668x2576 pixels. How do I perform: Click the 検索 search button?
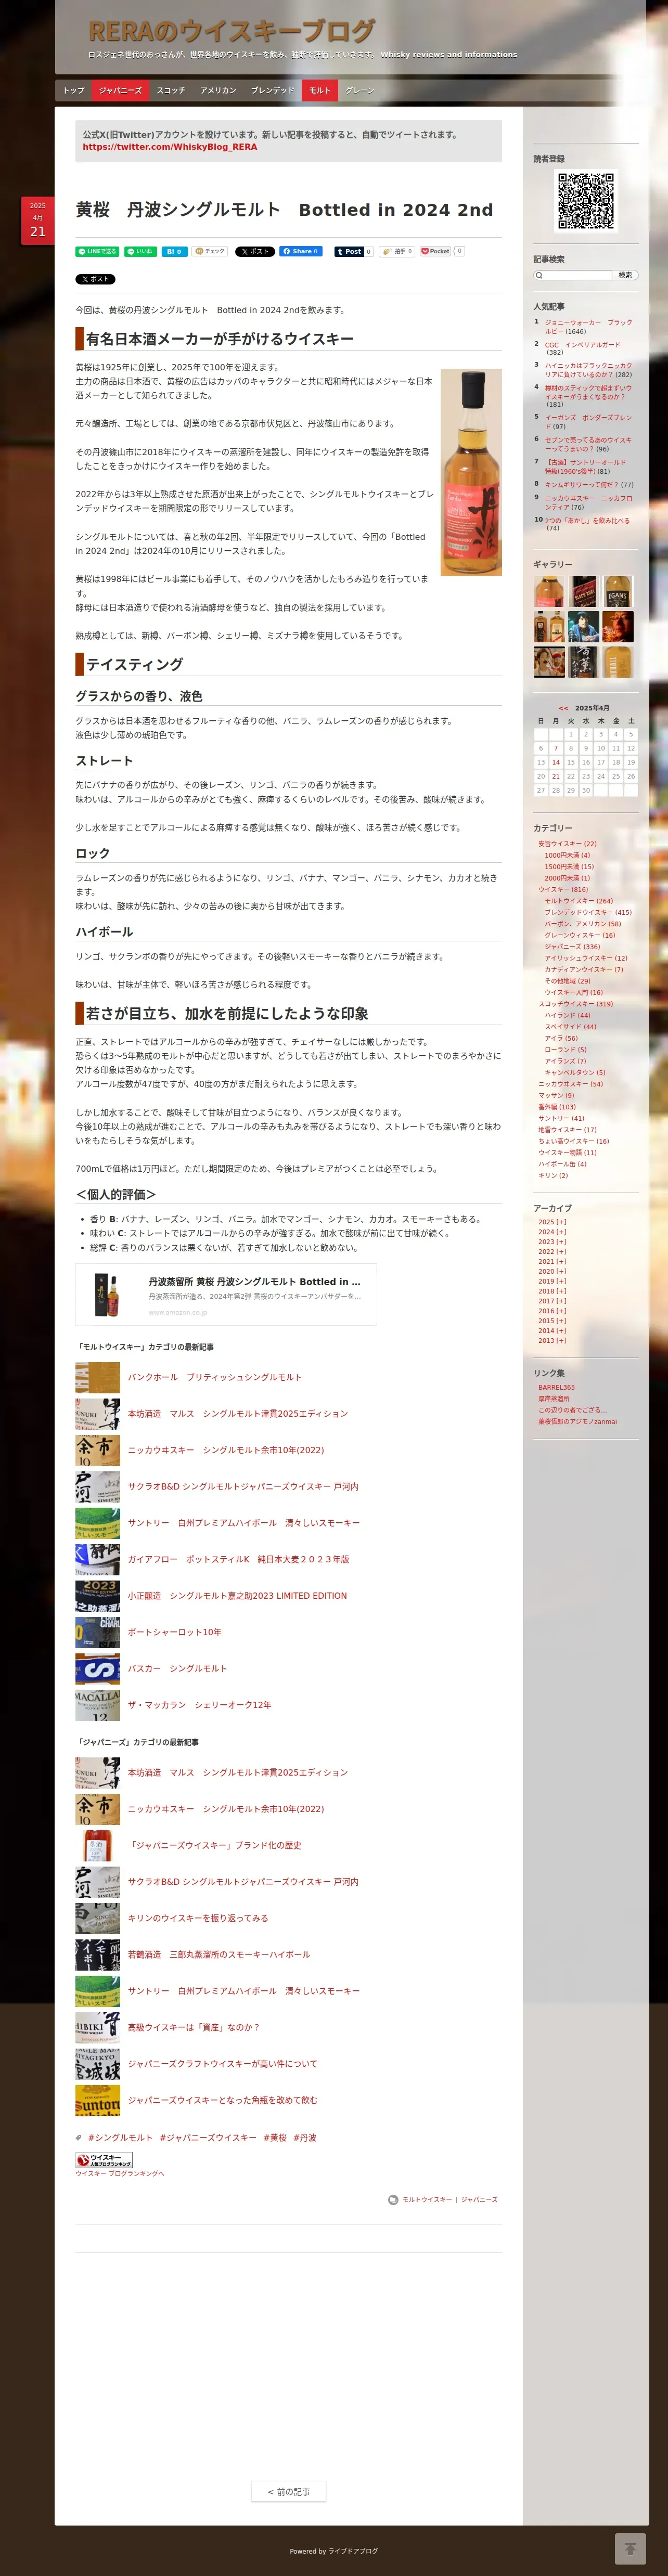[x=625, y=275]
